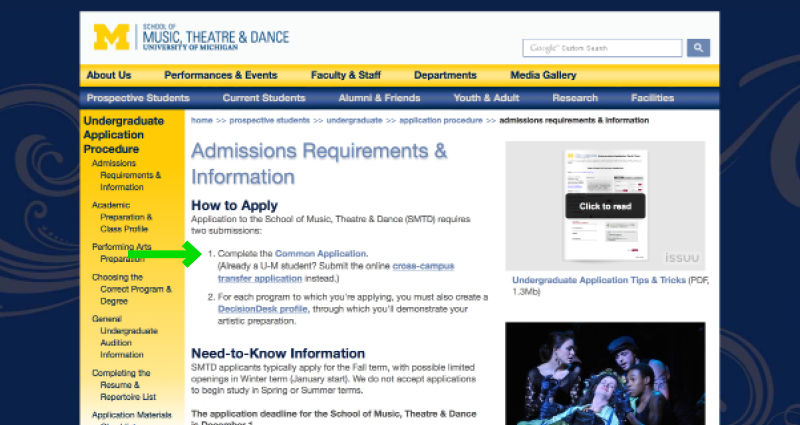Open the Media Gallery menu
Image resolution: width=800 pixels, height=425 pixels.
543,75
